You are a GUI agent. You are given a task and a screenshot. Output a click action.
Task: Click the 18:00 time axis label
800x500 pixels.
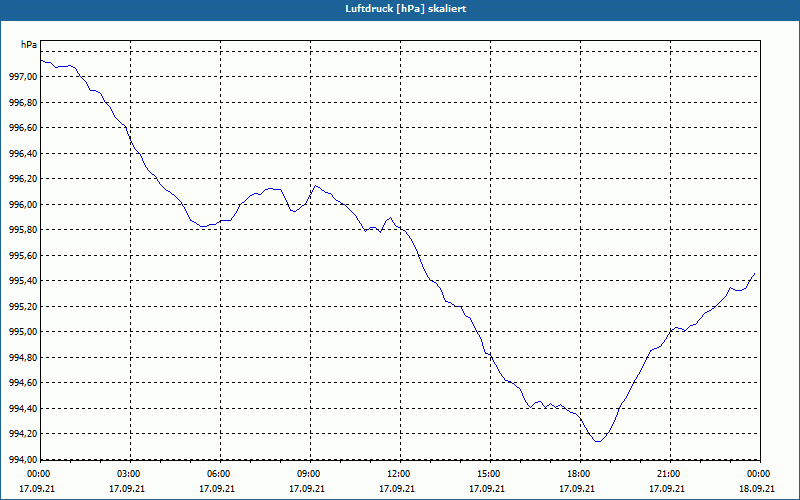coord(578,474)
